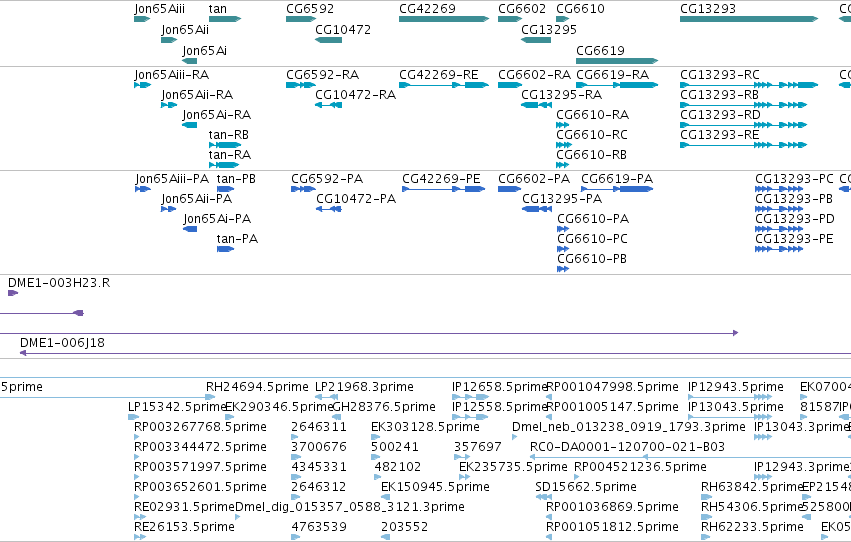Screen dimensions: 851x542
Task: Click the tan gene label
Action: [x=218, y=9]
